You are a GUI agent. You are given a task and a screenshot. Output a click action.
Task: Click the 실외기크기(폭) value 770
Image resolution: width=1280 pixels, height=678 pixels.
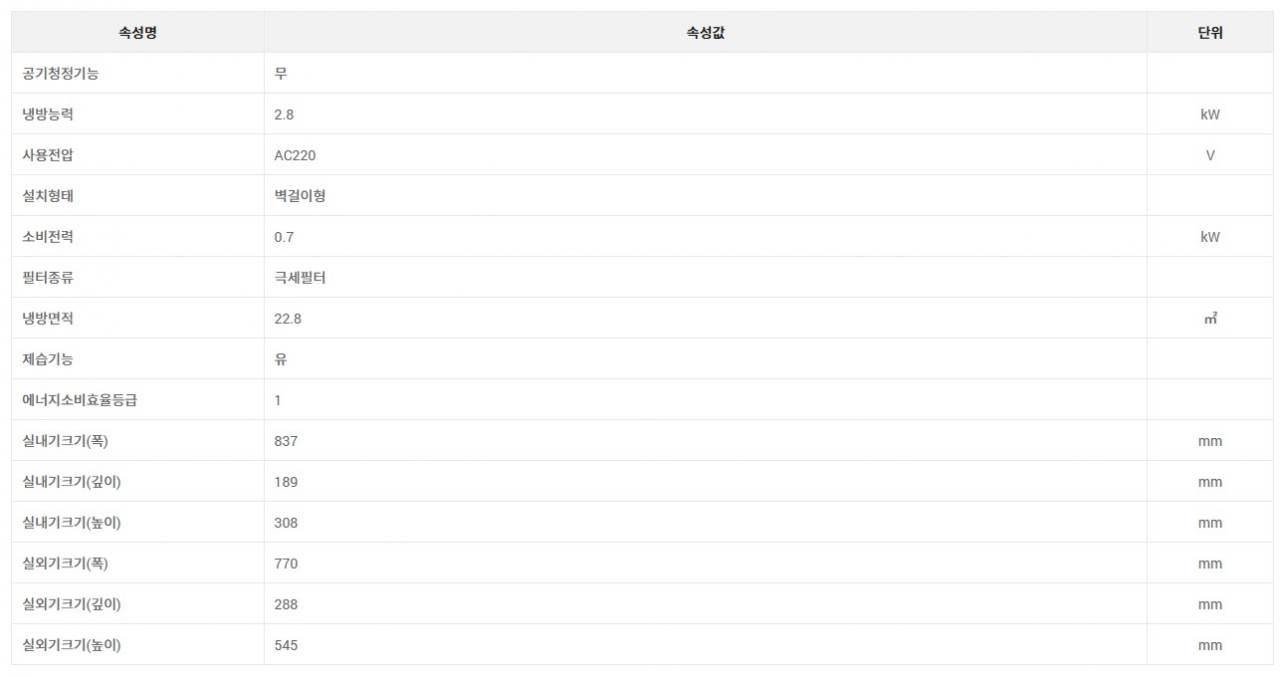coord(286,564)
